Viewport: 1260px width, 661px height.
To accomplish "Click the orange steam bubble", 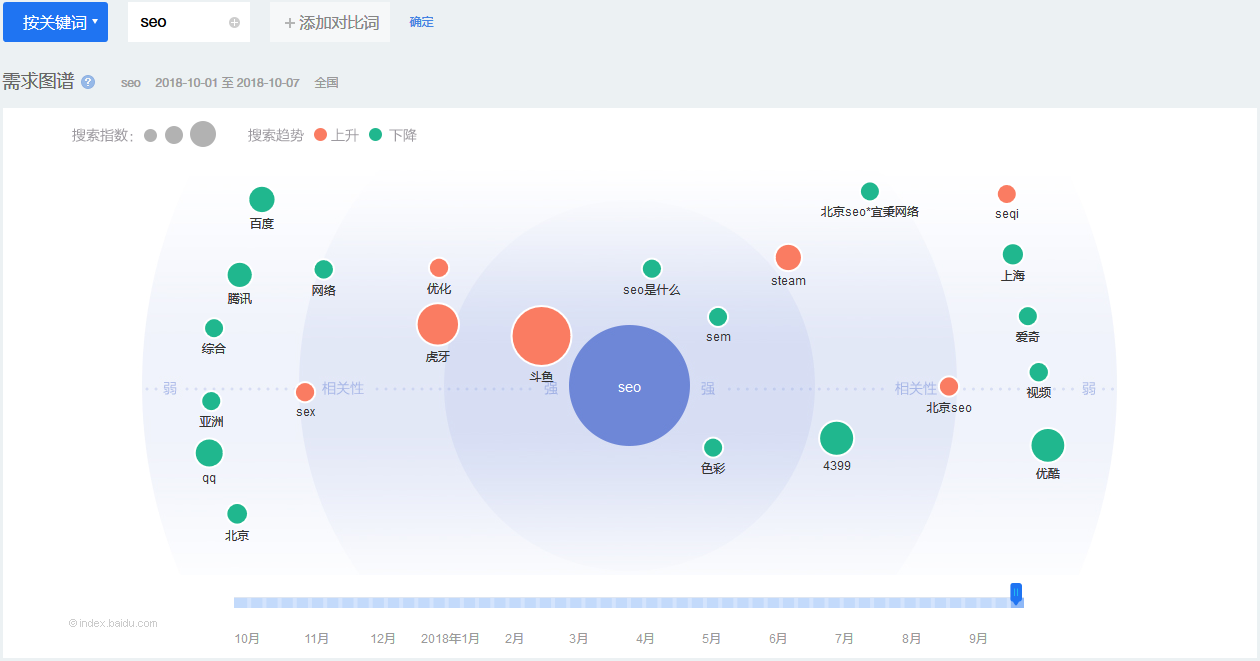I will click(788, 258).
